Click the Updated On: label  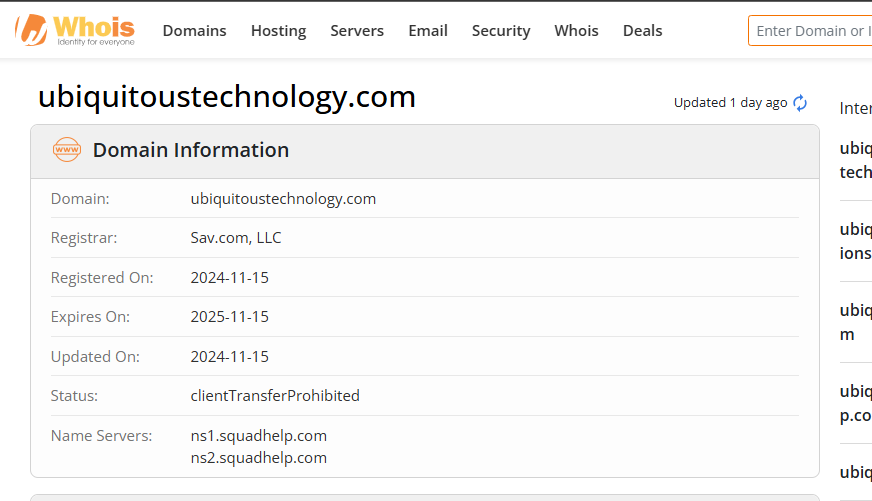(x=95, y=357)
